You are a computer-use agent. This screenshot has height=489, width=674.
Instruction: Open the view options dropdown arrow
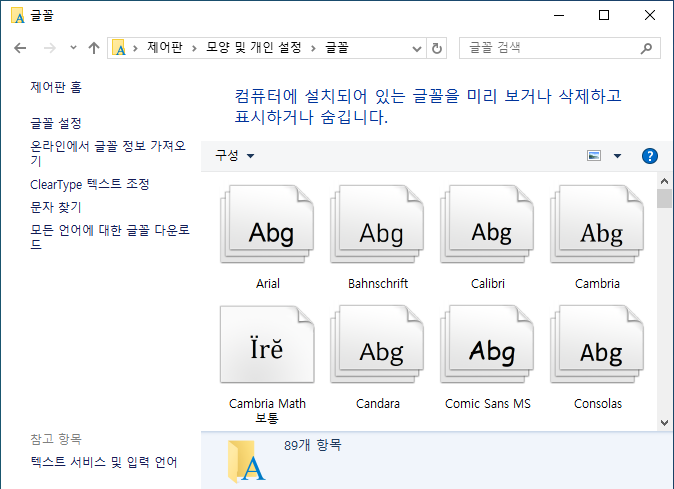pyautogui.click(x=617, y=156)
